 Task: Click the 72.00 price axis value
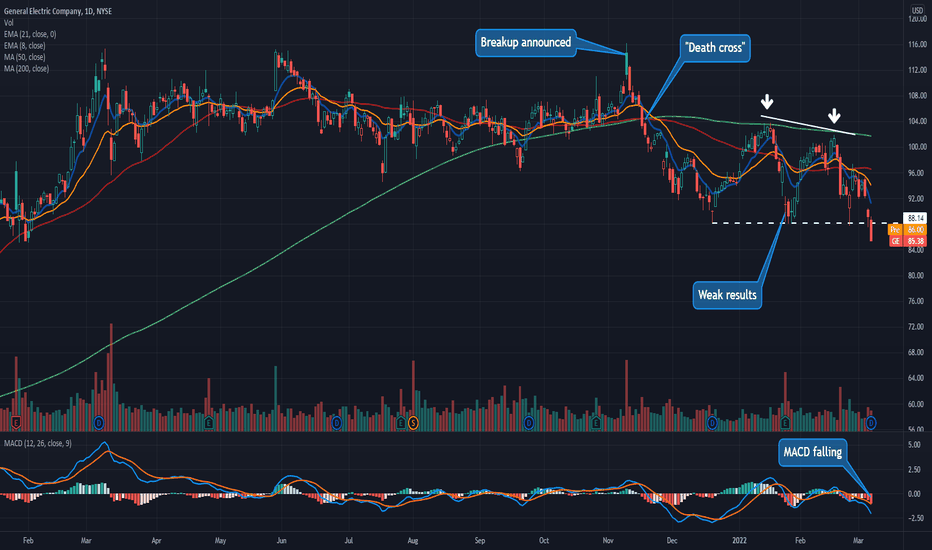pos(917,327)
